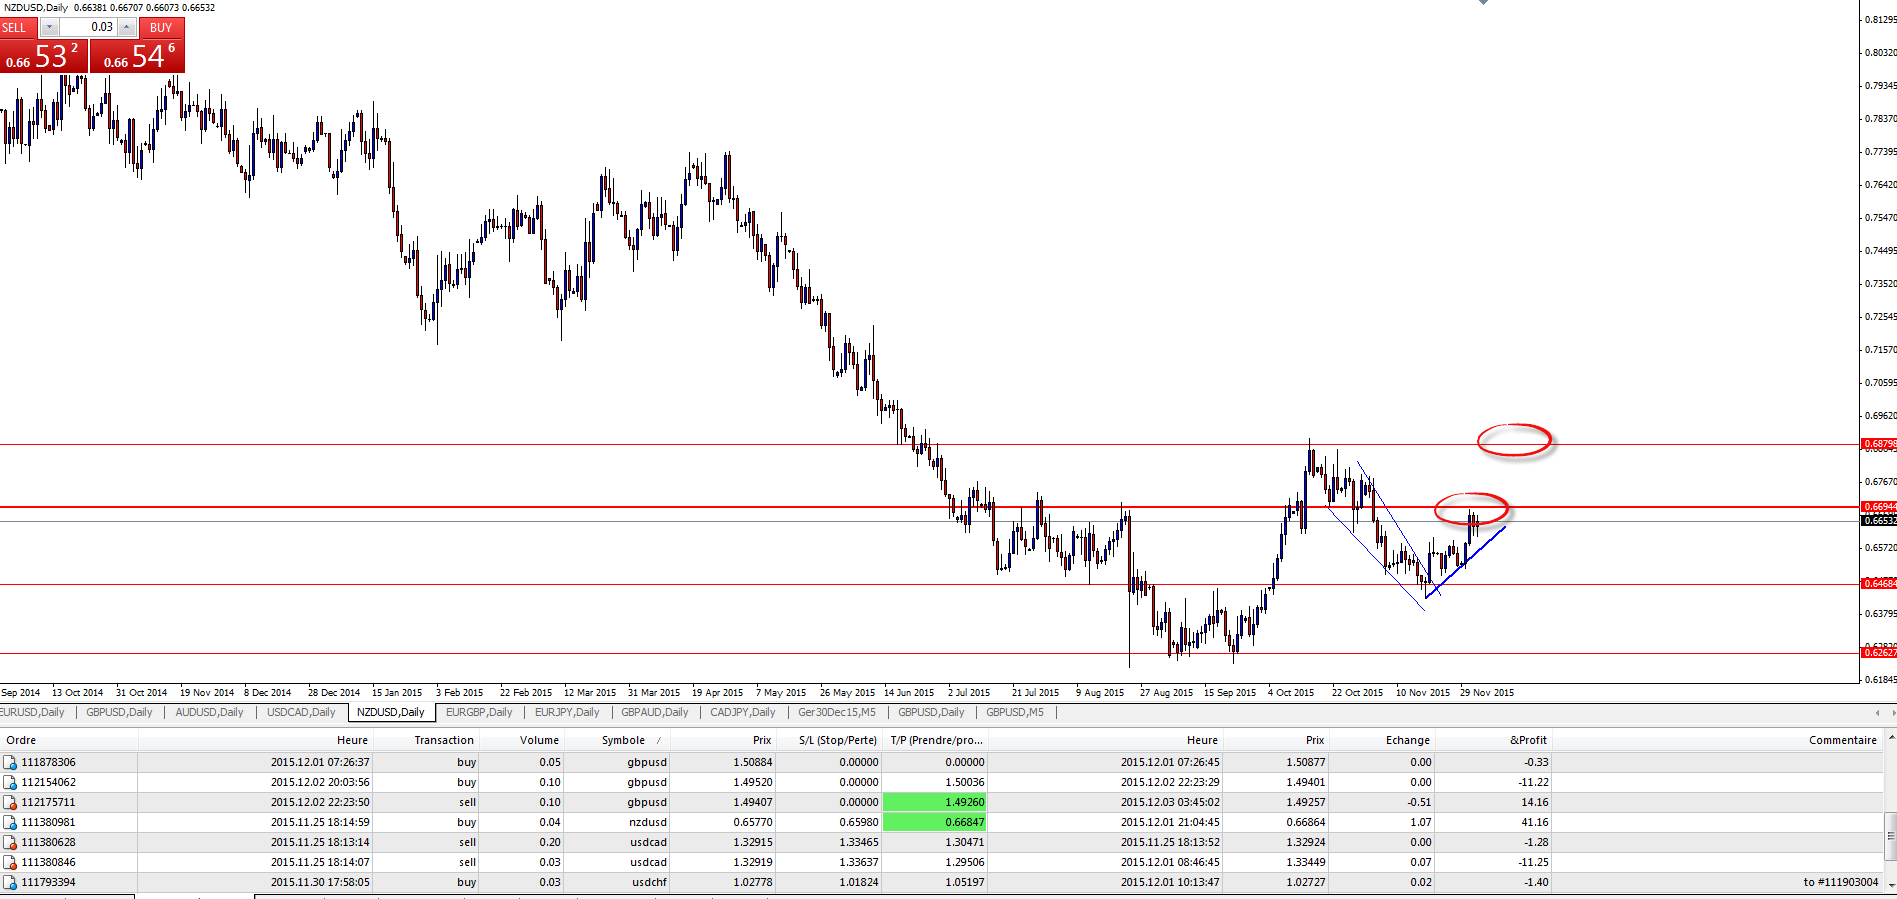Click sell order icon for 112175711
The height and width of the screenshot is (899, 1897).
10,803
